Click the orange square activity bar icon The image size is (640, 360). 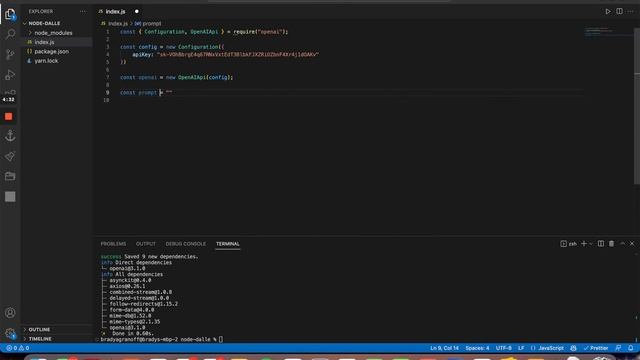point(9,117)
